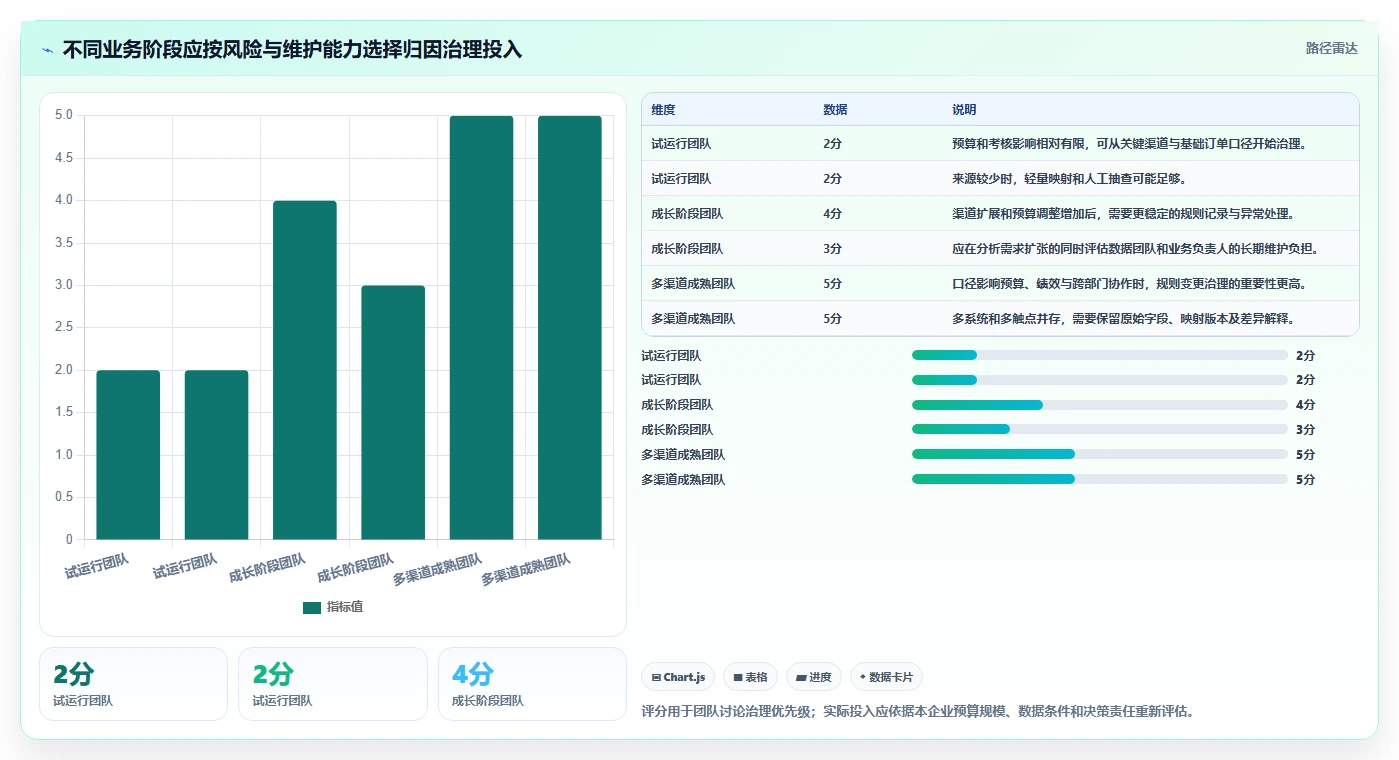Click the 指标值 legend label text
The height and width of the screenshot is (760, 1399).
[345, 607]
